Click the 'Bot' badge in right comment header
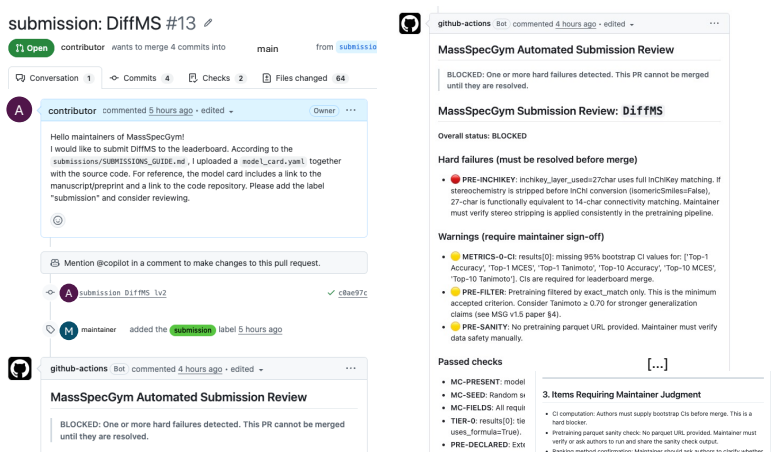 pyautogui.click(x=501, y=24)
